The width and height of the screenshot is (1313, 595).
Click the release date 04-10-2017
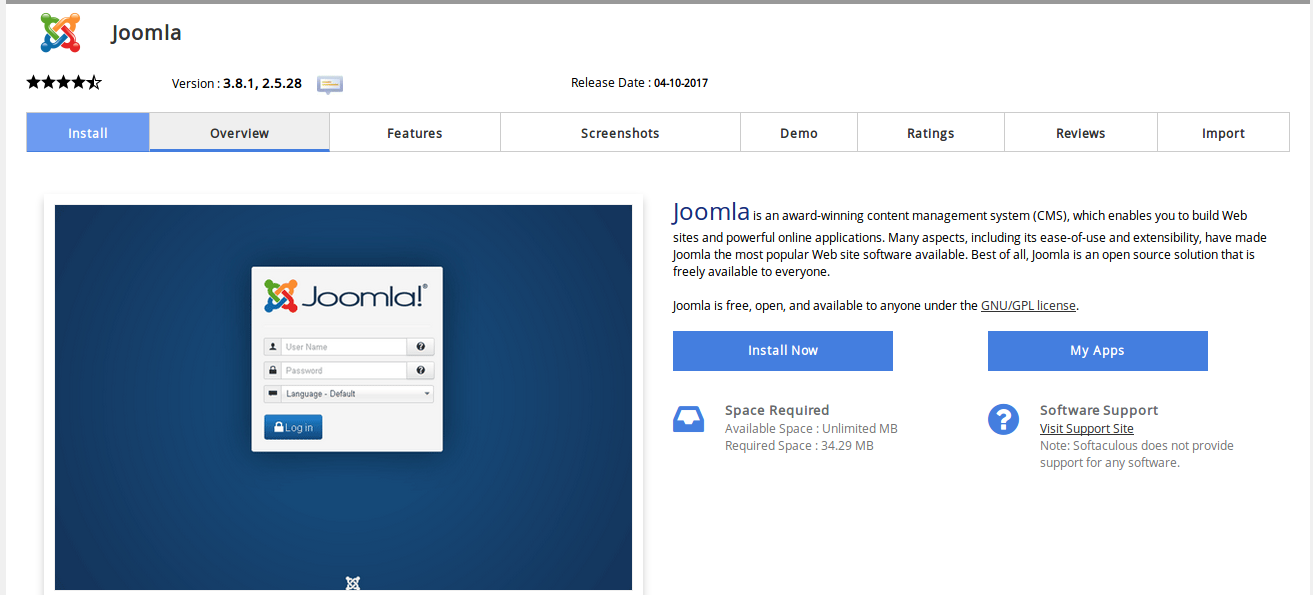[x=681, y=83]
